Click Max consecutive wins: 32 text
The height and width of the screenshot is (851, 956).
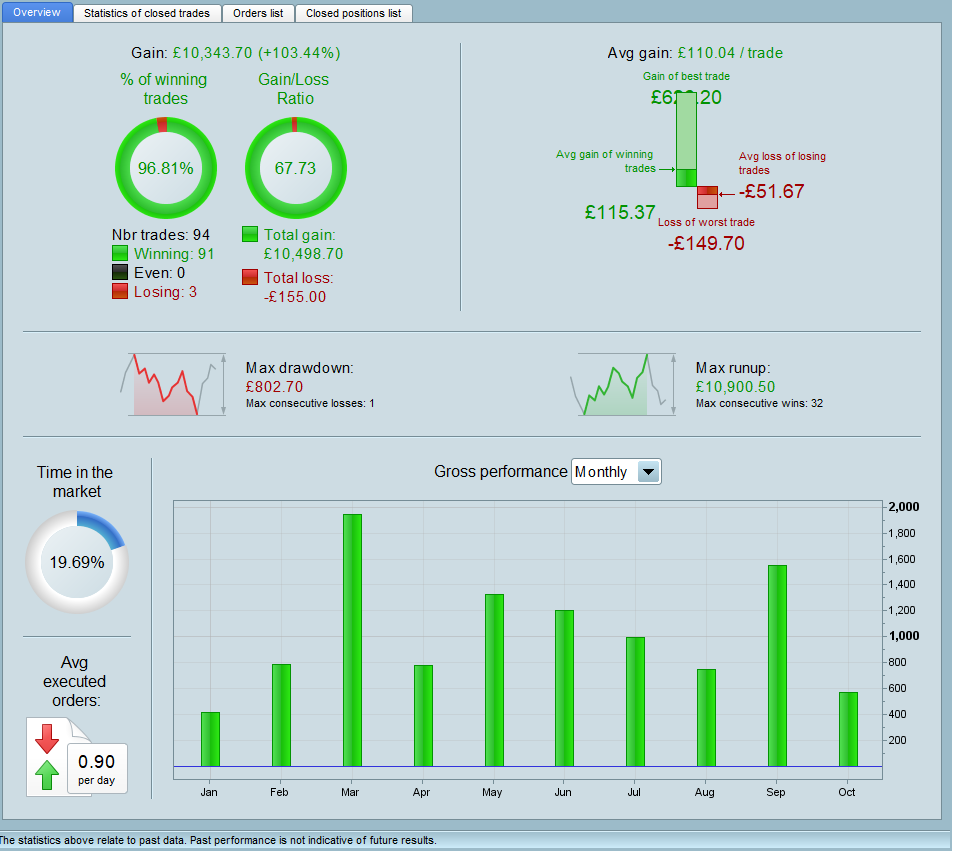760,403
